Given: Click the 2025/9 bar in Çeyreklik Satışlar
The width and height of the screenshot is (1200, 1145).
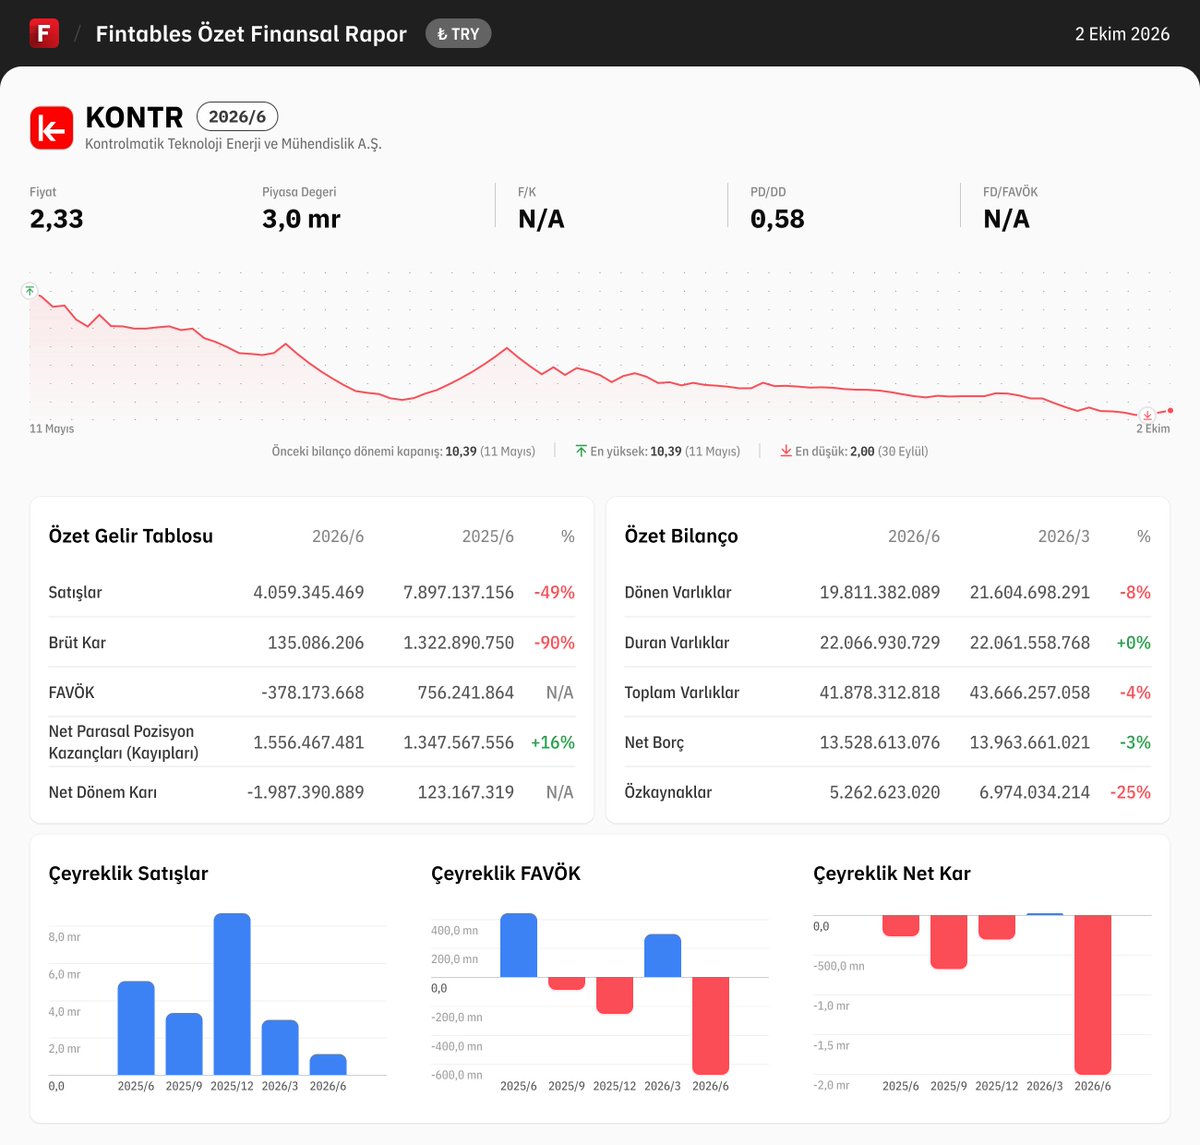Looking at the screenshot, I should (184, 1044).
